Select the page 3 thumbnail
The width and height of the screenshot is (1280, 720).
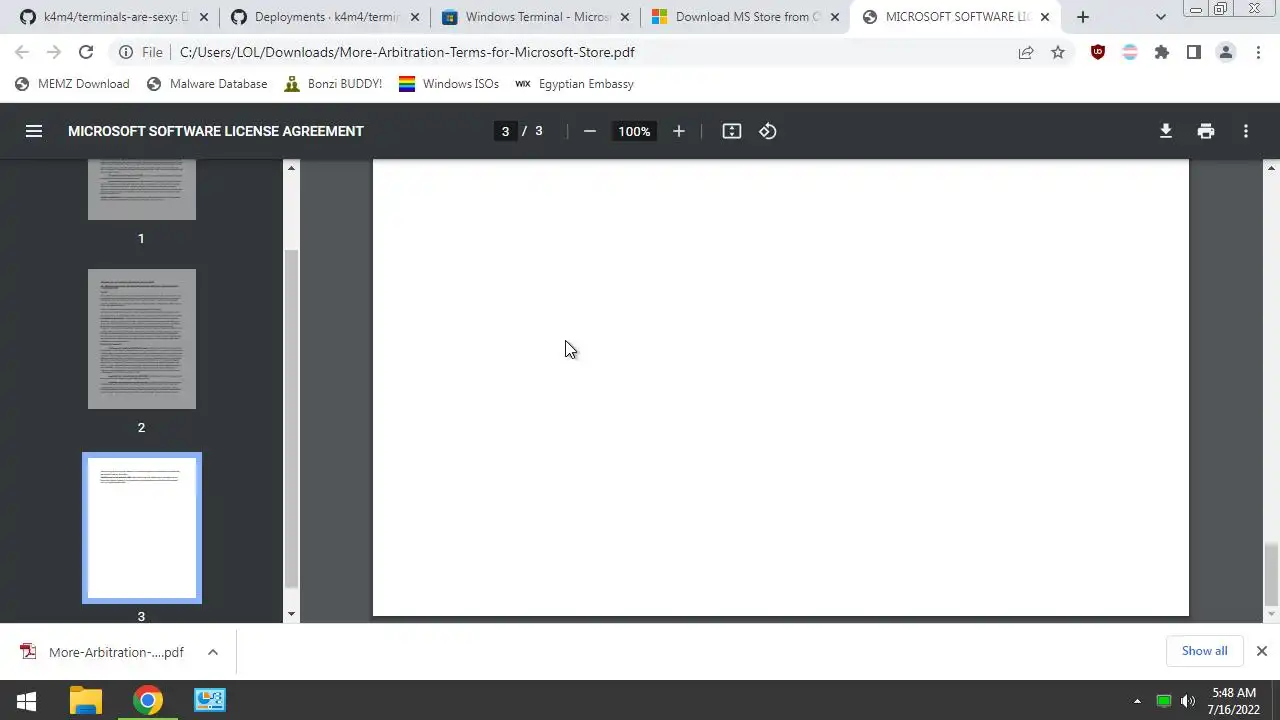tap(142, 528)
